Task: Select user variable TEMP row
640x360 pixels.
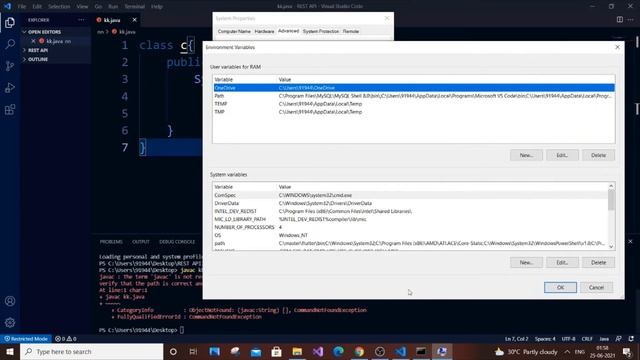Action: pyautogui.click(x=413, y=104)
